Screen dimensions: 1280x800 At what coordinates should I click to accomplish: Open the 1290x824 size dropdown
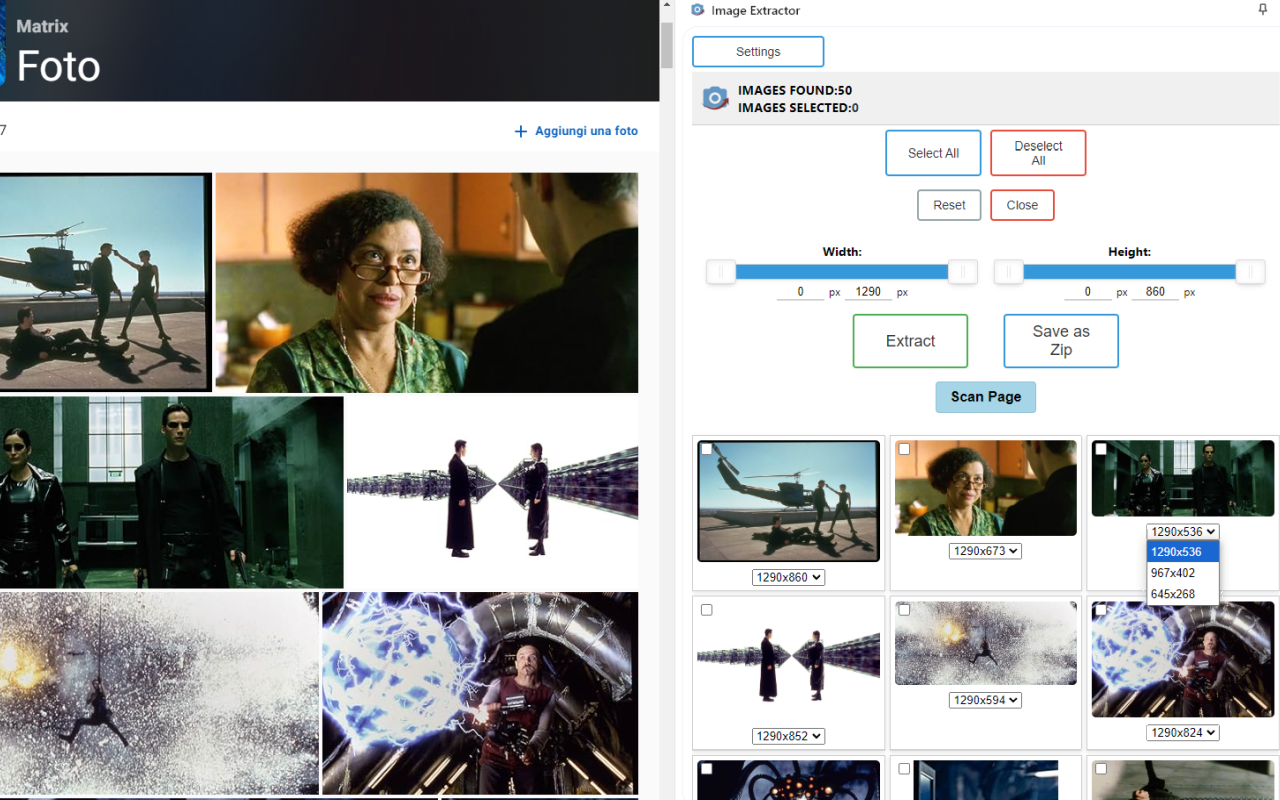click(1183, 733)
